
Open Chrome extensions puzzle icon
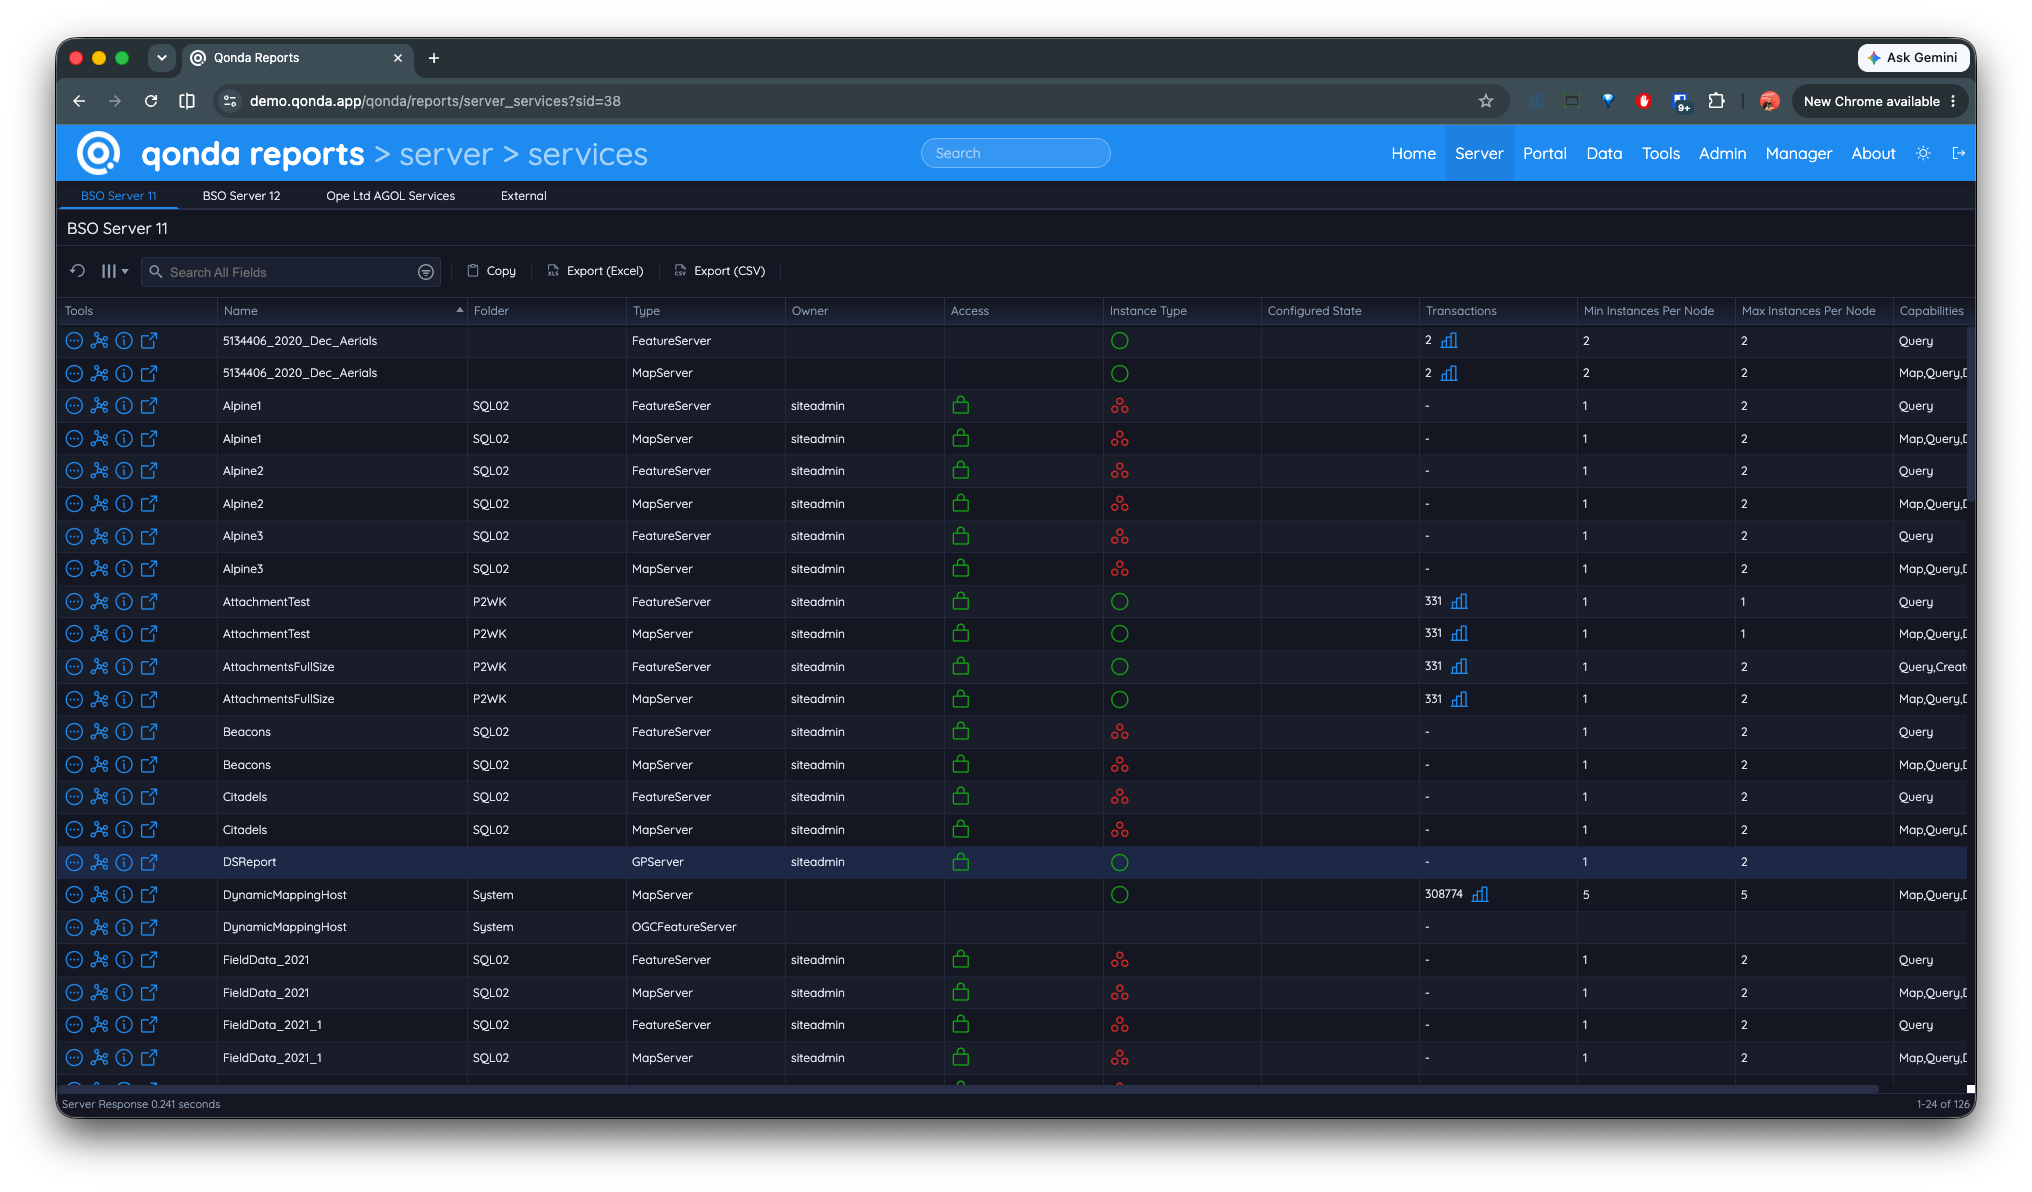[1716, 101]
